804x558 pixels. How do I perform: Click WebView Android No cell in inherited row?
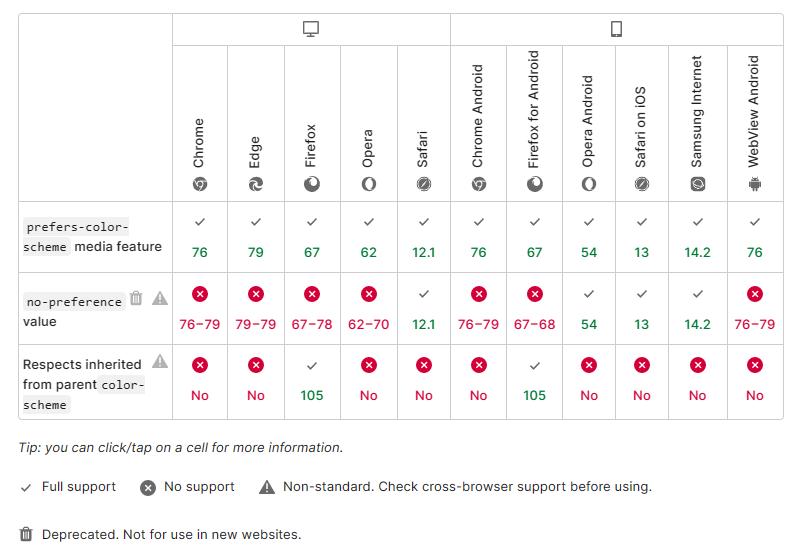click(x=754, y=381)
